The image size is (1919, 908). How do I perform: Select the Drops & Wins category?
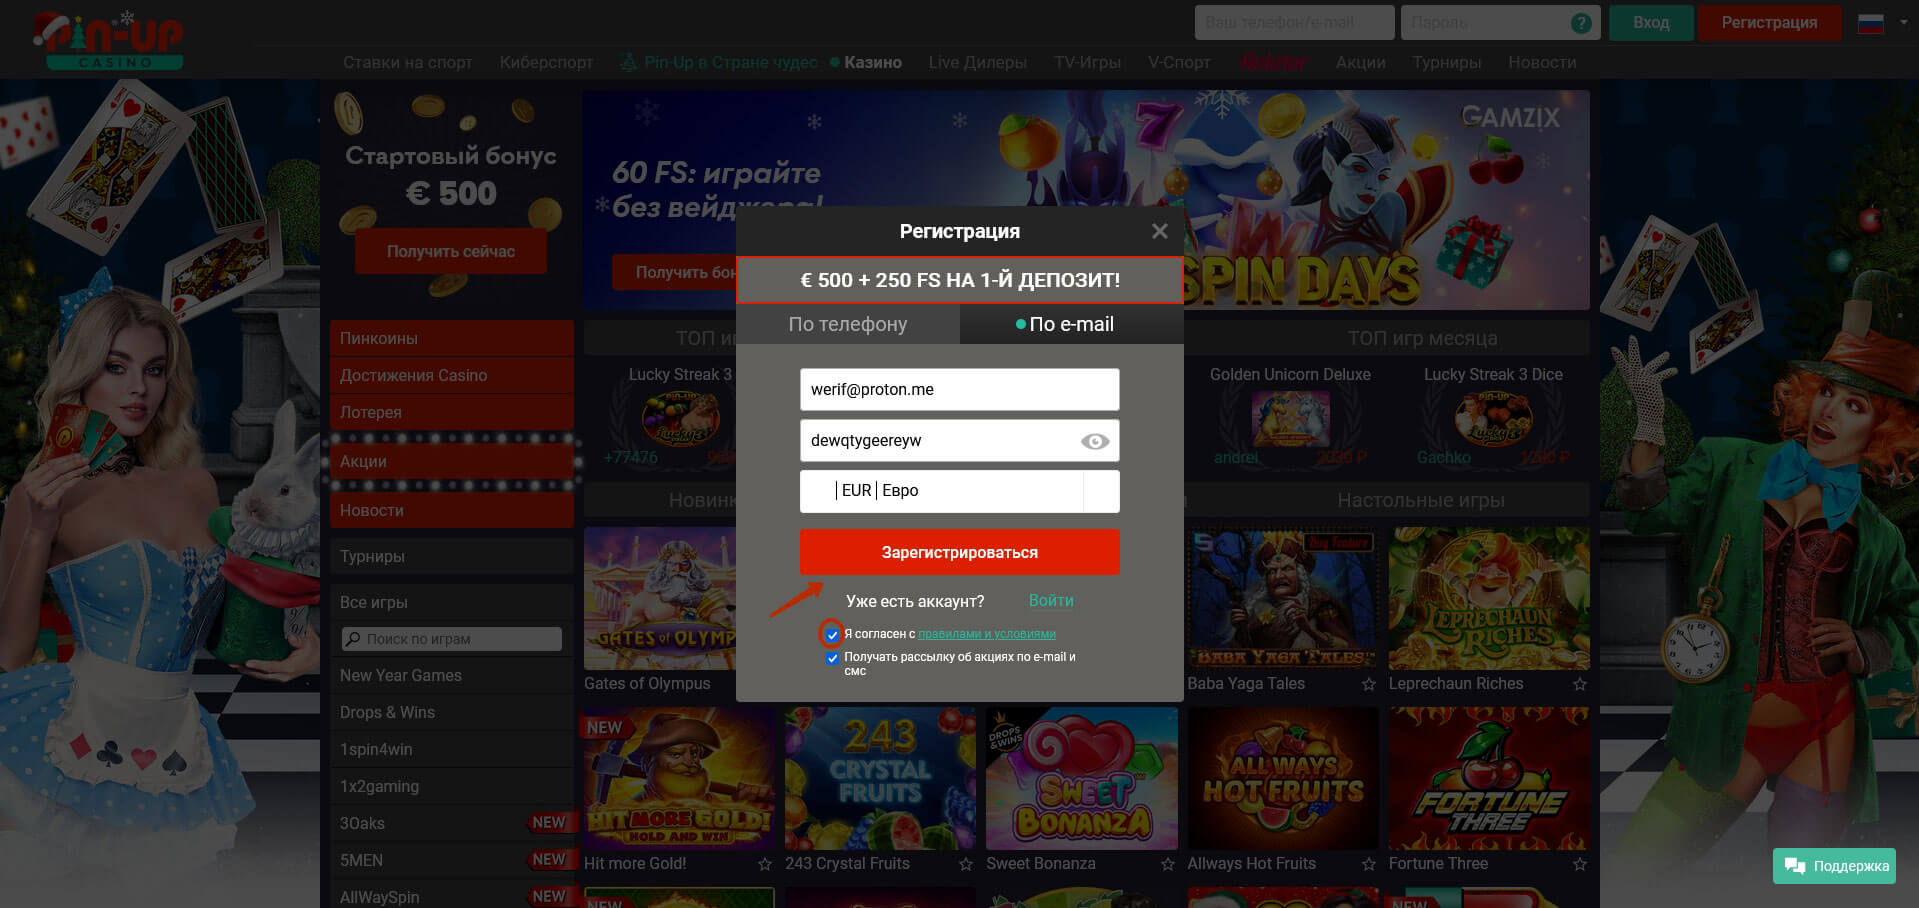(x=452, y=712)
